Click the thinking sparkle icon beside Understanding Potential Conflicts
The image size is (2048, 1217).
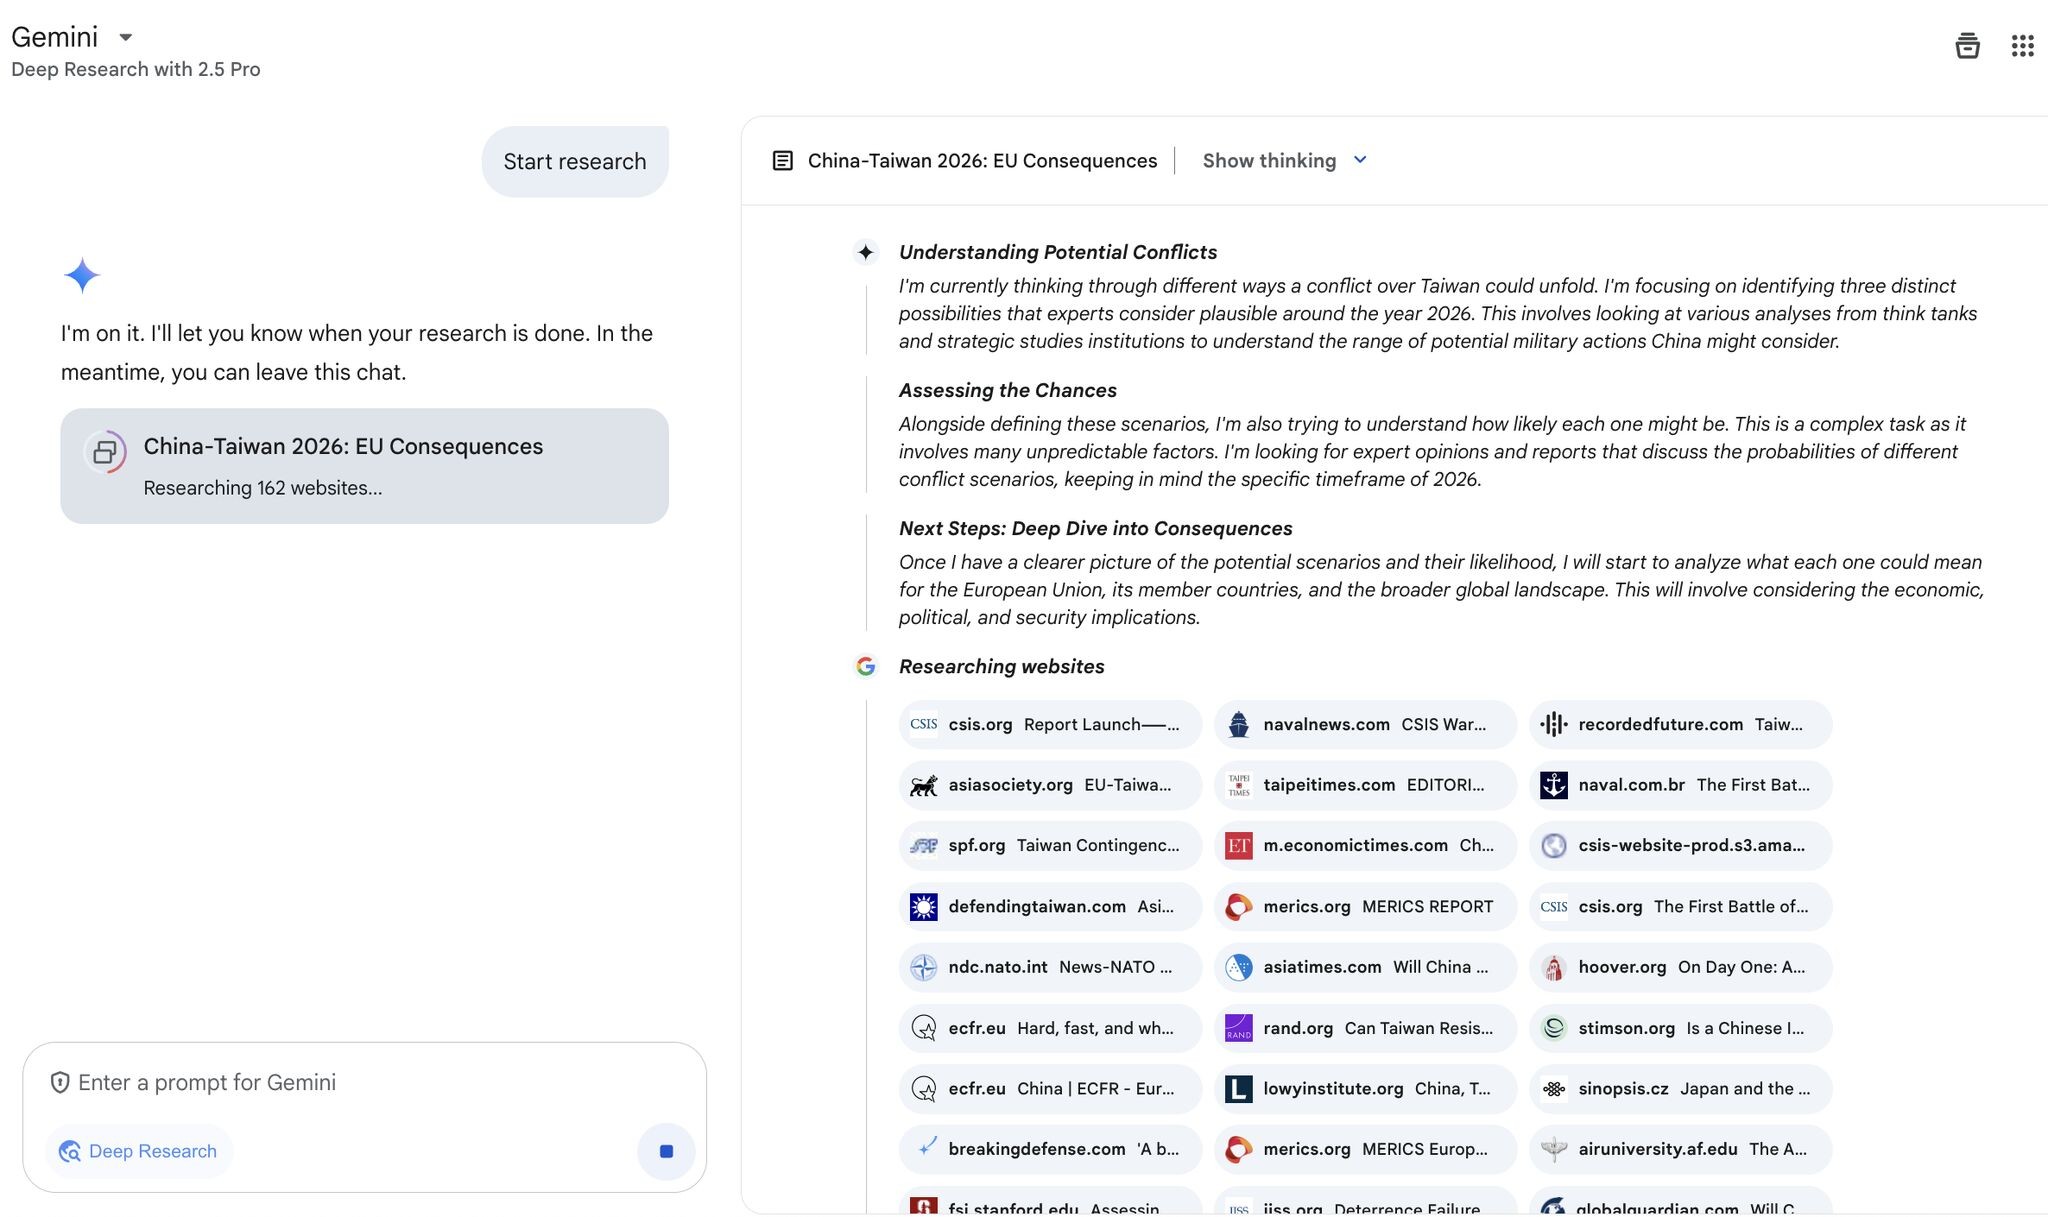click(866, 252)
